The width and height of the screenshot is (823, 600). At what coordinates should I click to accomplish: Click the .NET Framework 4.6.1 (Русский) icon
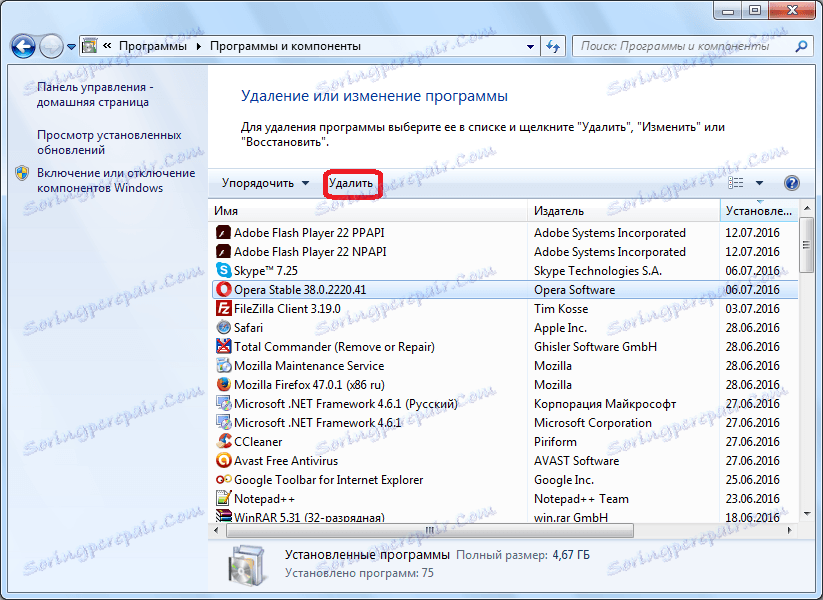[x=224, y=404]
